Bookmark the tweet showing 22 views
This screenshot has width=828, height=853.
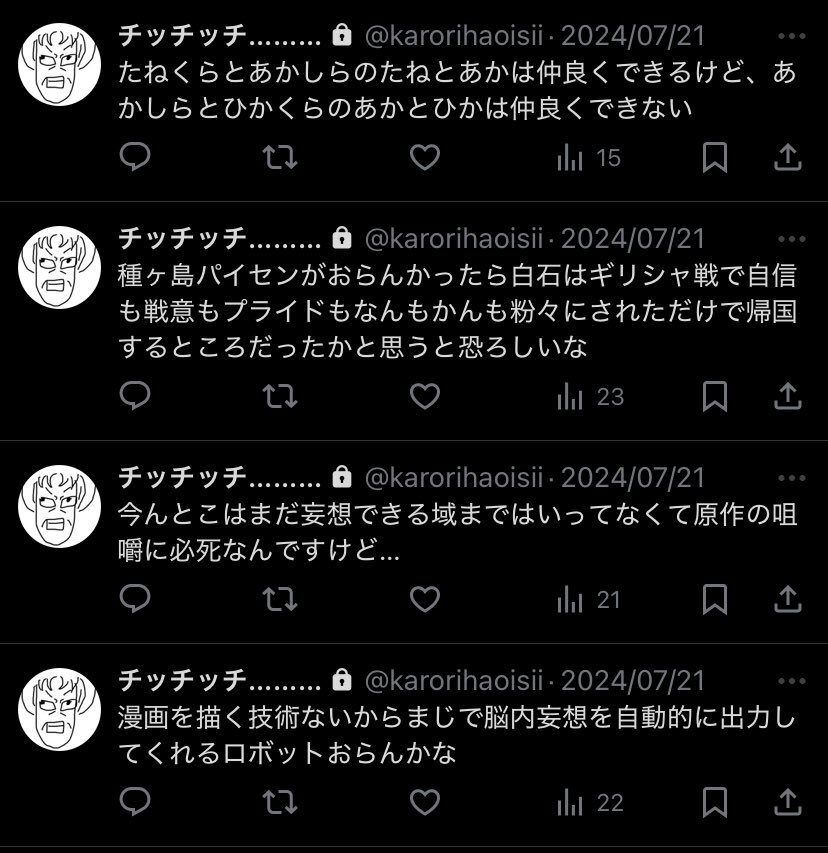[x=714, y=802]
